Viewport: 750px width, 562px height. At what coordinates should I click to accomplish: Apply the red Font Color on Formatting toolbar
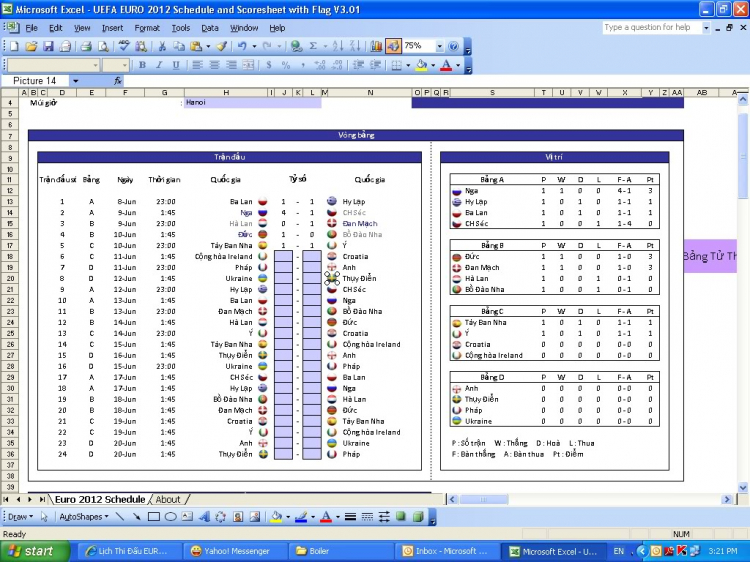point(446,65)
